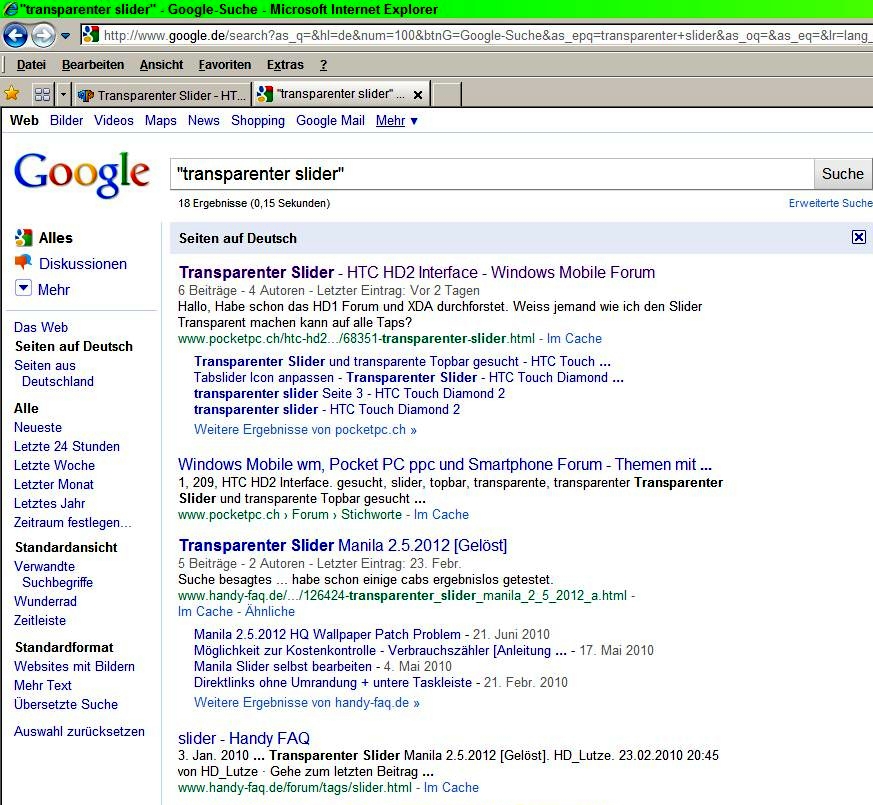Open Weitere Ergebnisse von pocketpc.ch

click(305, 430)
